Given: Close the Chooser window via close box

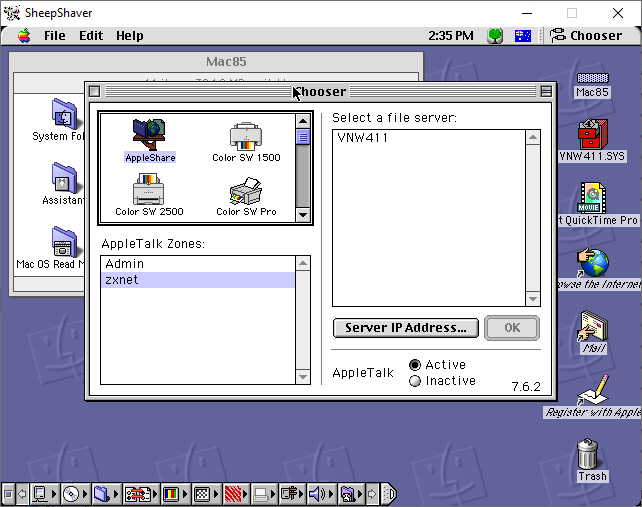Looking at the screenshot, I should point(94,91).
